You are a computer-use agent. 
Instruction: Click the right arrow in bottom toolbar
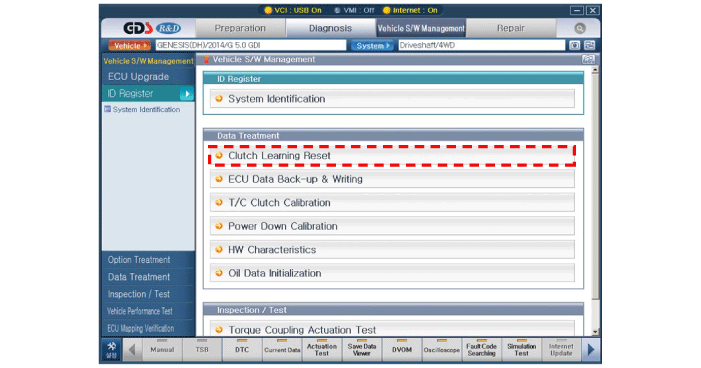[x=591, y=350]
